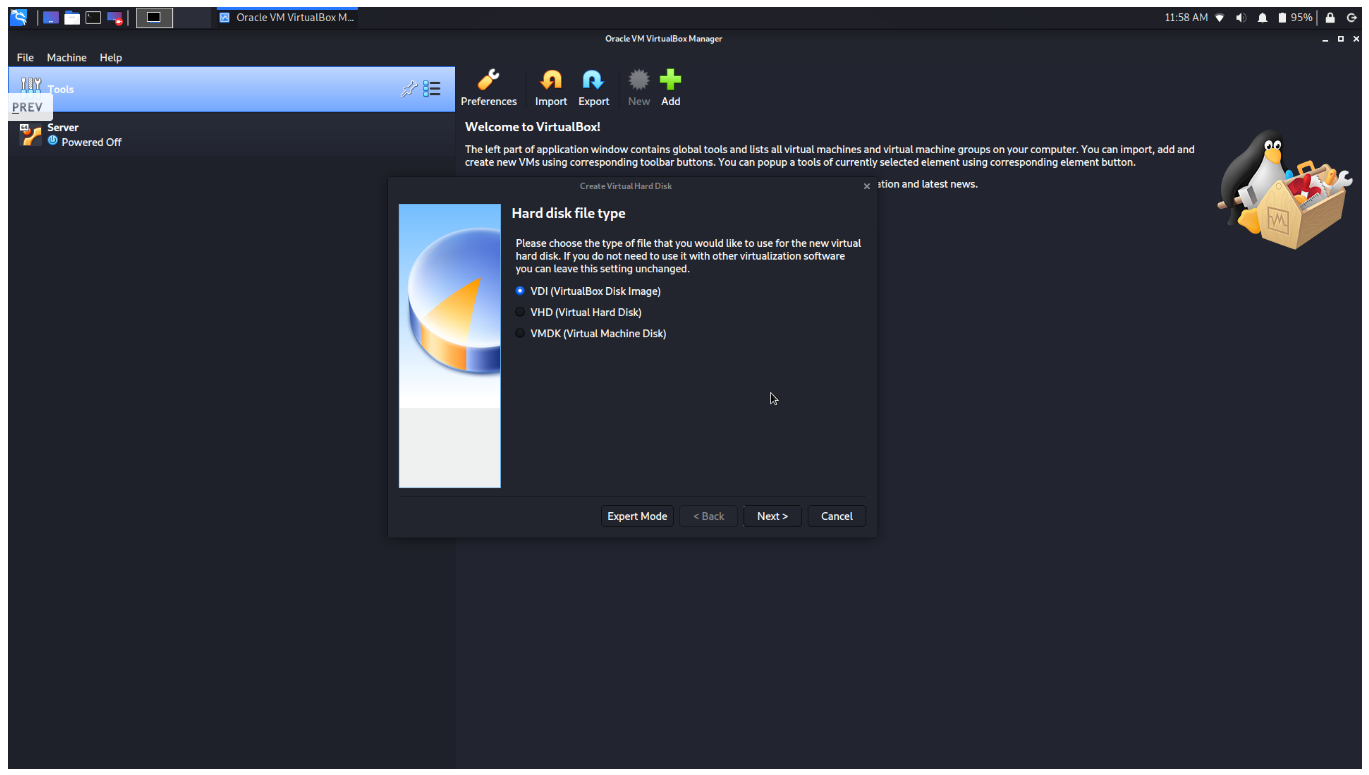Open the notifications bell icon
The width and height of the screenshot is (1369, 775).
coord(1262,18)
